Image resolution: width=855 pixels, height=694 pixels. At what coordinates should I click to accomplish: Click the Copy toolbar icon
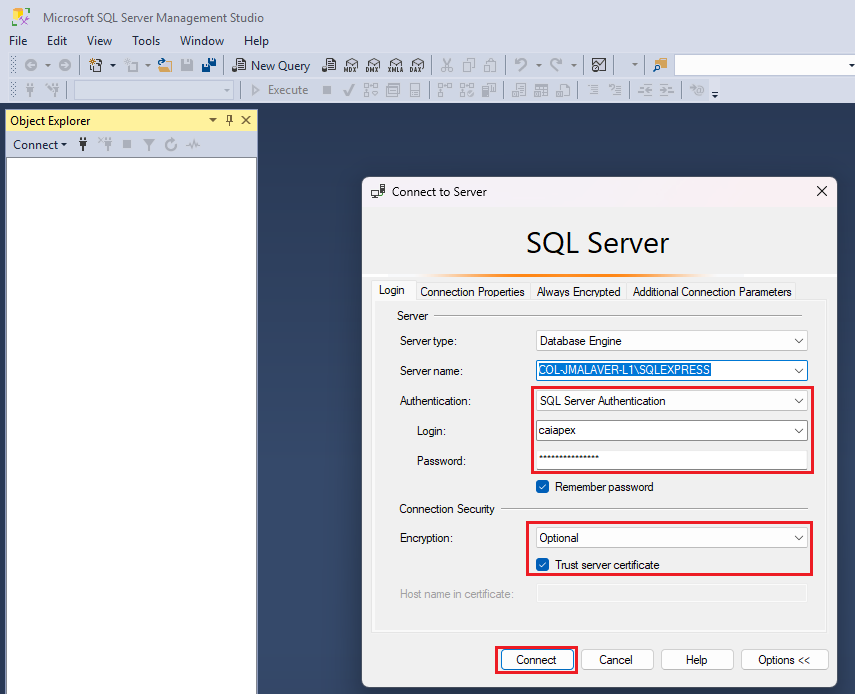(468, 65)
